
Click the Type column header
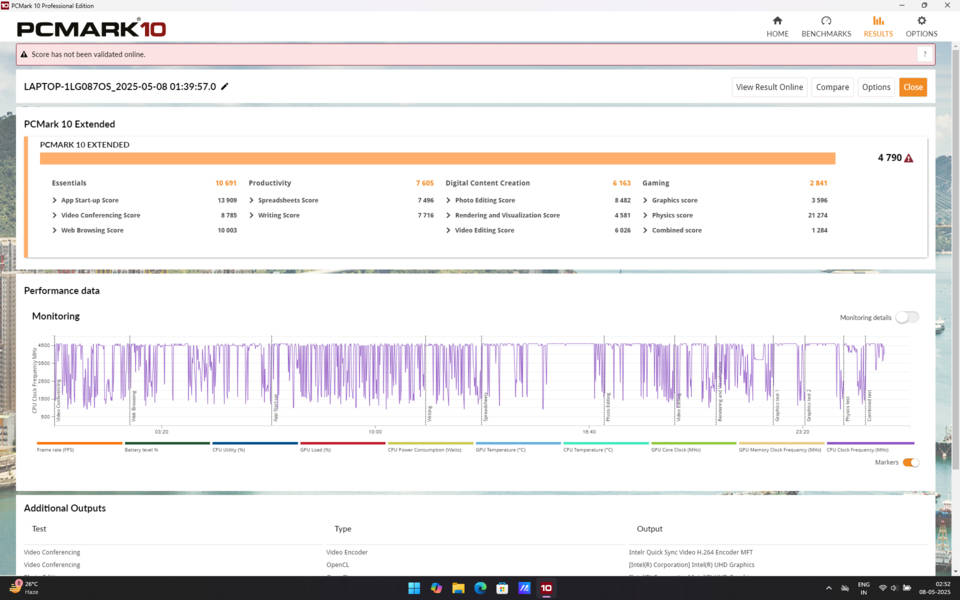tap(343, 528)
